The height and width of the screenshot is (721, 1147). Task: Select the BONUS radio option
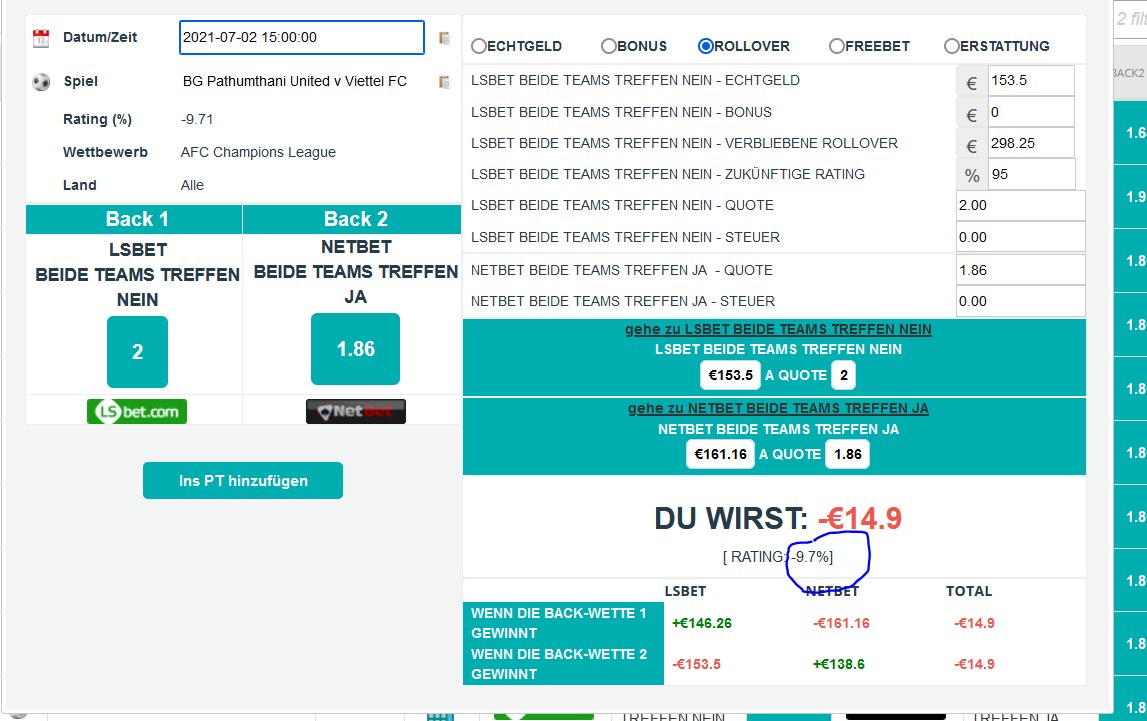(609, 46)
